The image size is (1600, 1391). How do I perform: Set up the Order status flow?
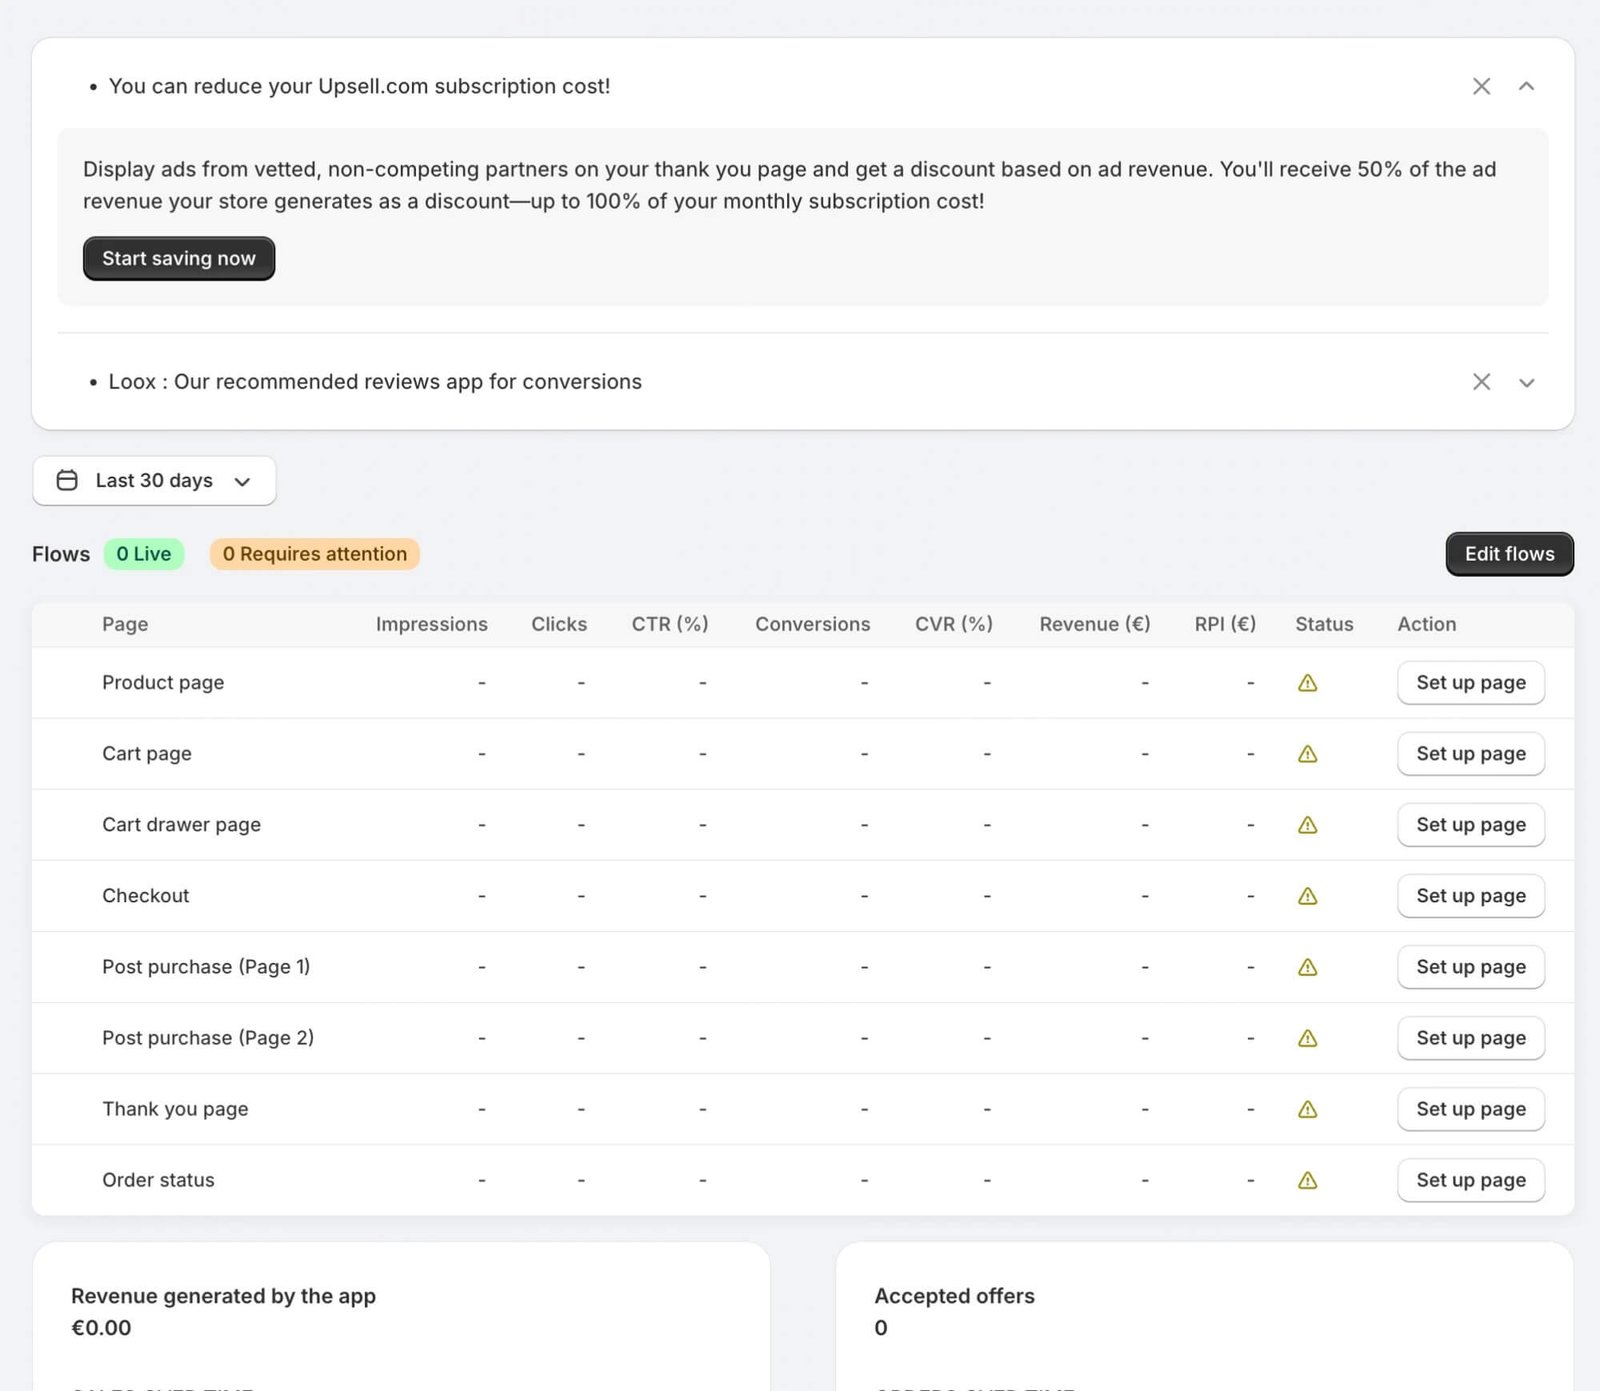pyautogui.click(x=1470, y=1180)
